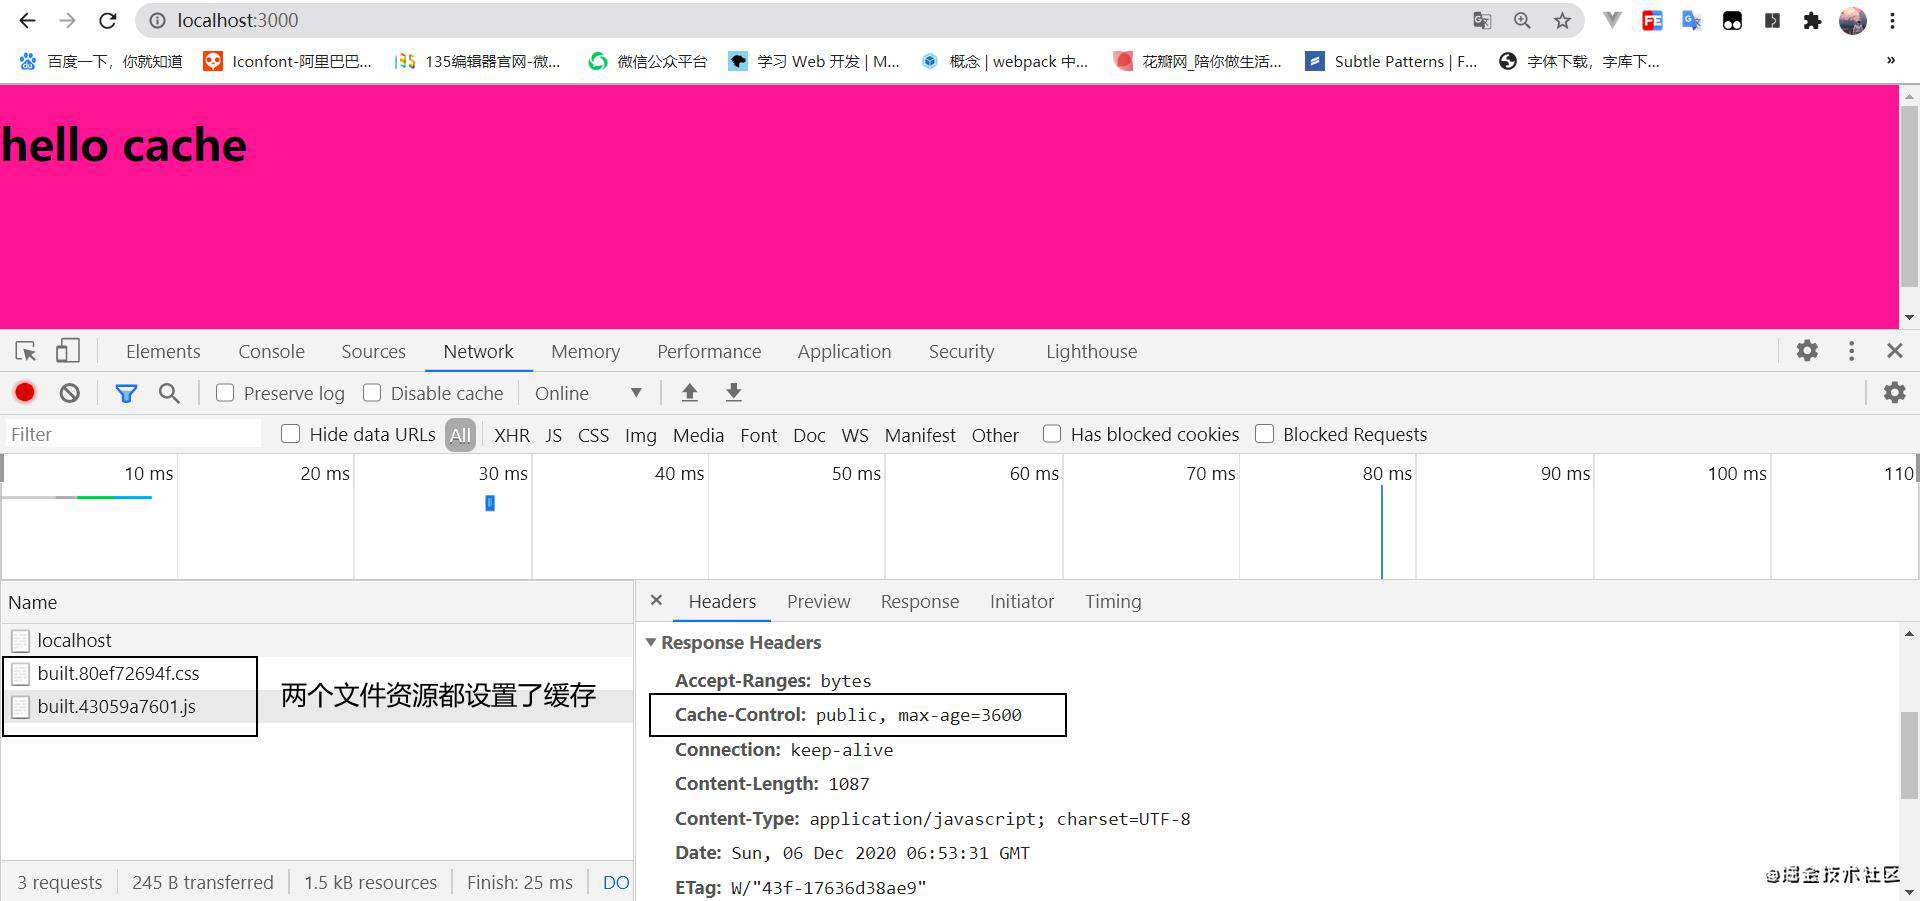The height and width of the screenshot is (901, 1920).
Task: Open the Timing tab of request
Action: 1113,601
